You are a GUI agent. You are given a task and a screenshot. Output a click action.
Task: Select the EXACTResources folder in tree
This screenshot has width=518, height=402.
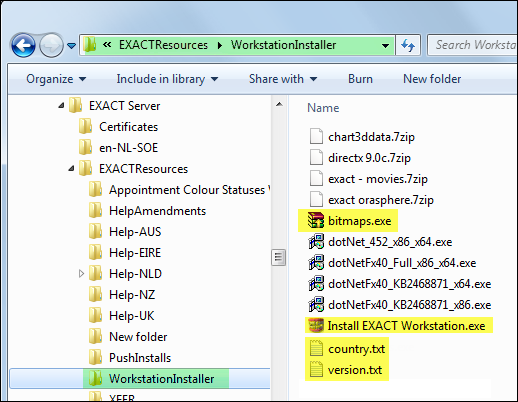pyautogui.click(x=143, y=169)
